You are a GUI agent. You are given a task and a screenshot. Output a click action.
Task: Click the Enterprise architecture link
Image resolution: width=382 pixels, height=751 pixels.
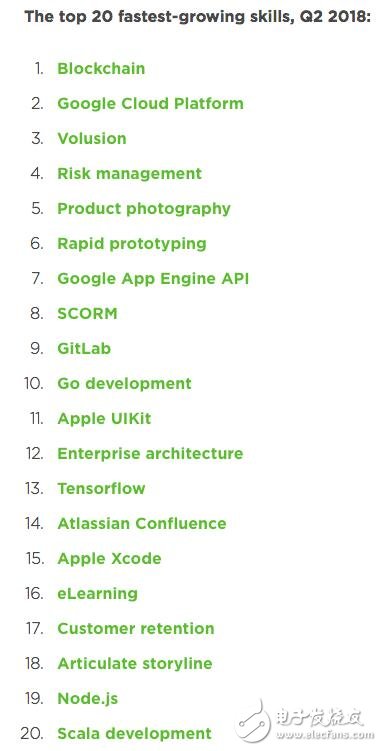tap(150, 454)
